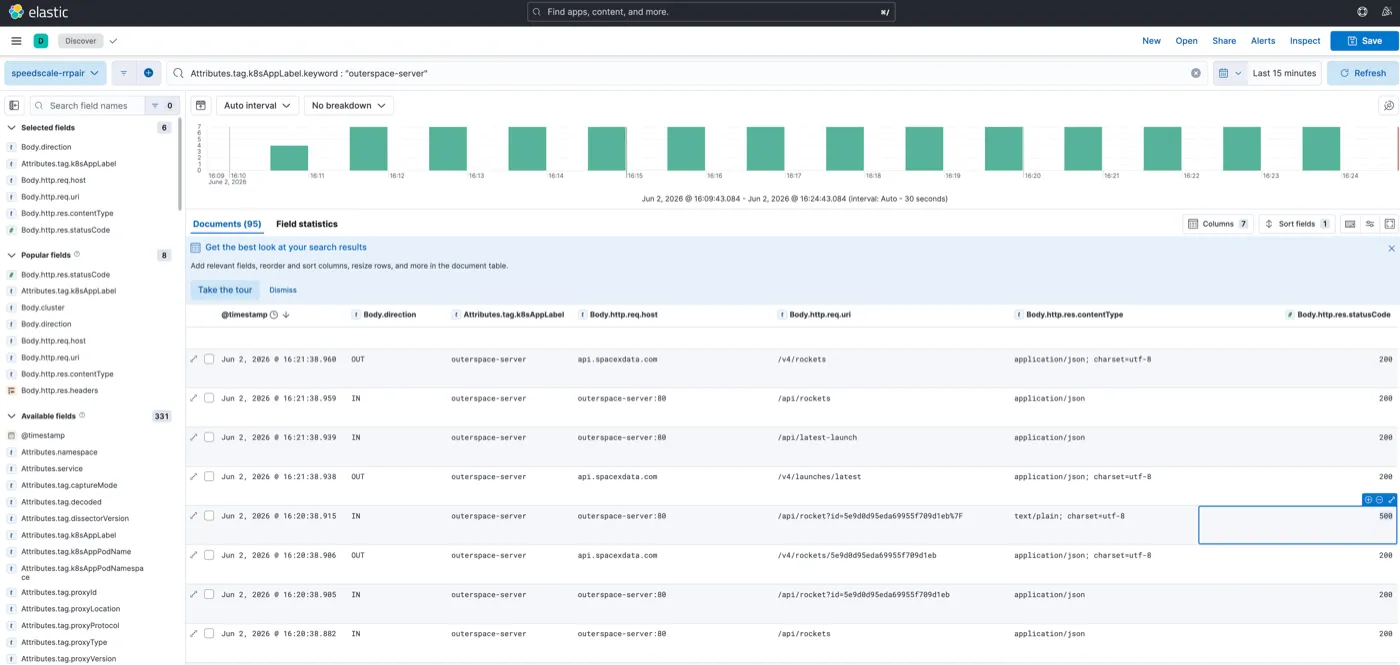Refresh the search results
This screenshot has height=665, width=1400.
tap(1362, 73)
